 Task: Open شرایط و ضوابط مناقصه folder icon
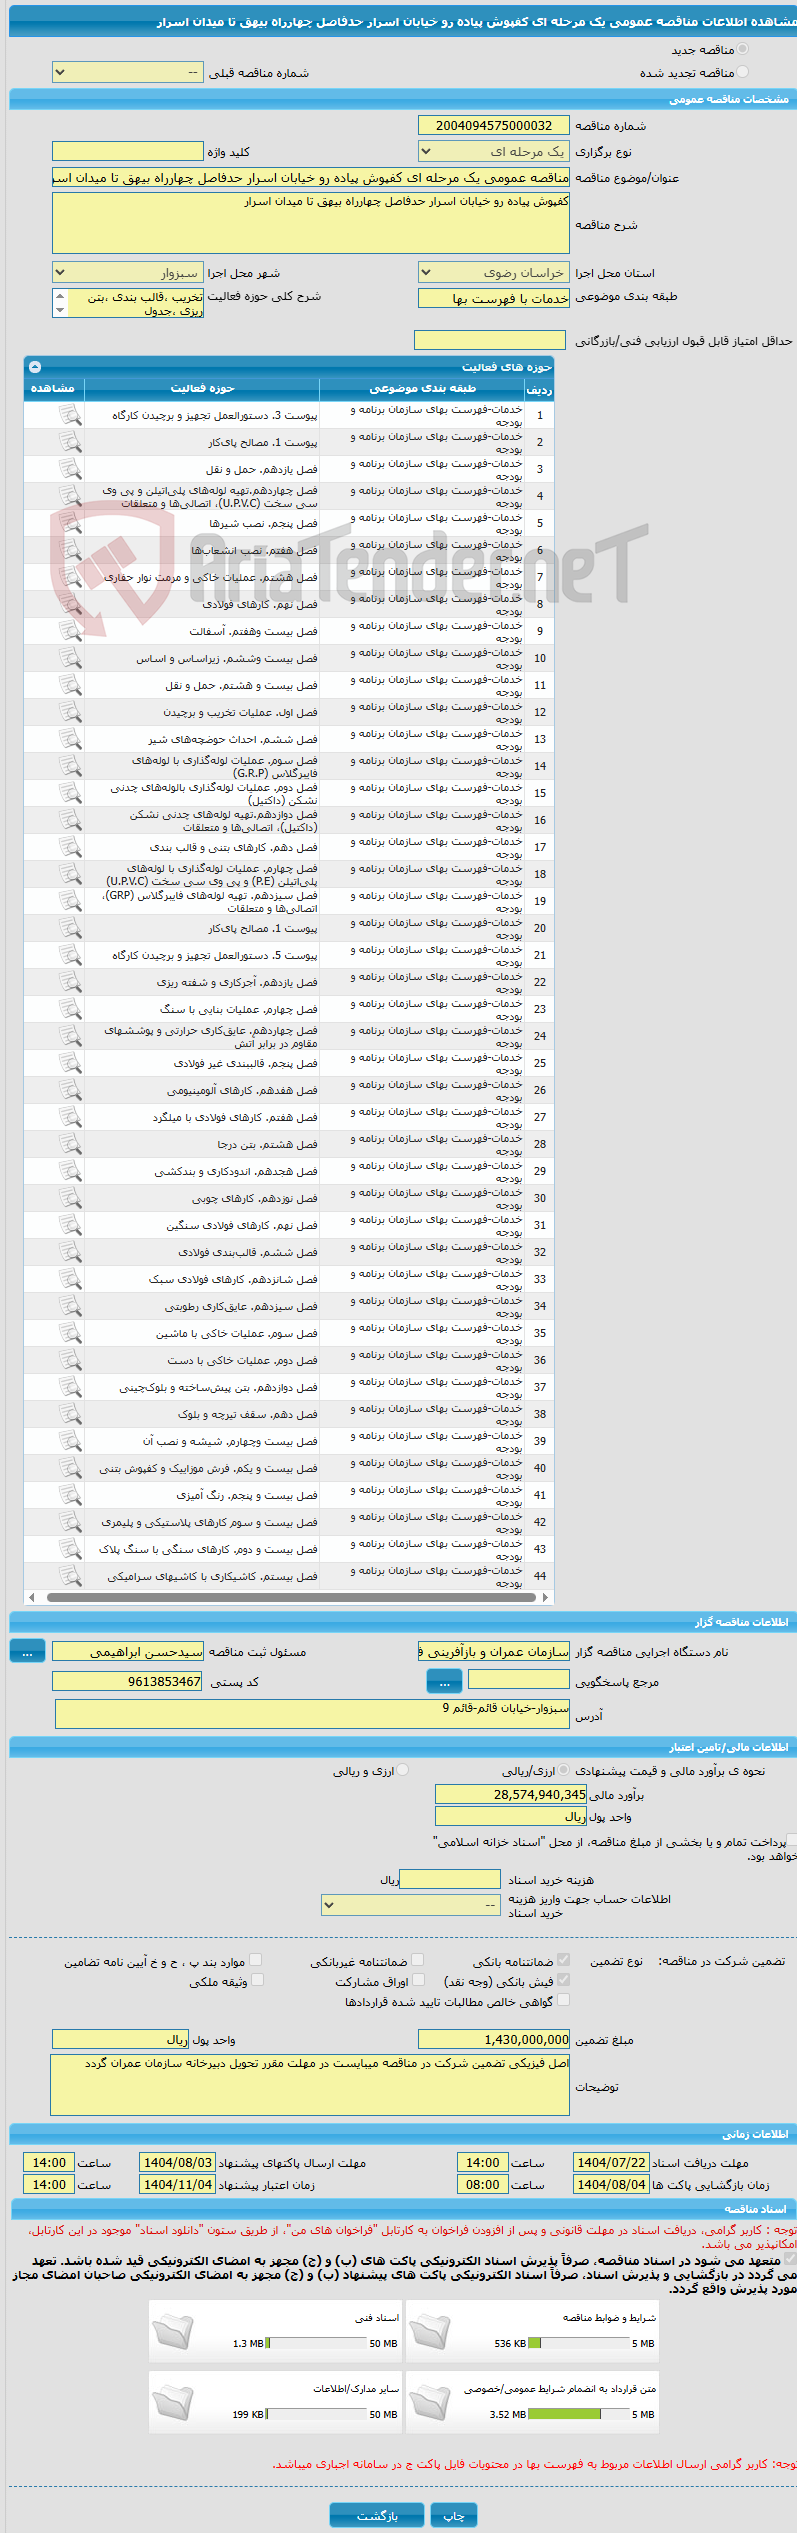[430, 2330]
